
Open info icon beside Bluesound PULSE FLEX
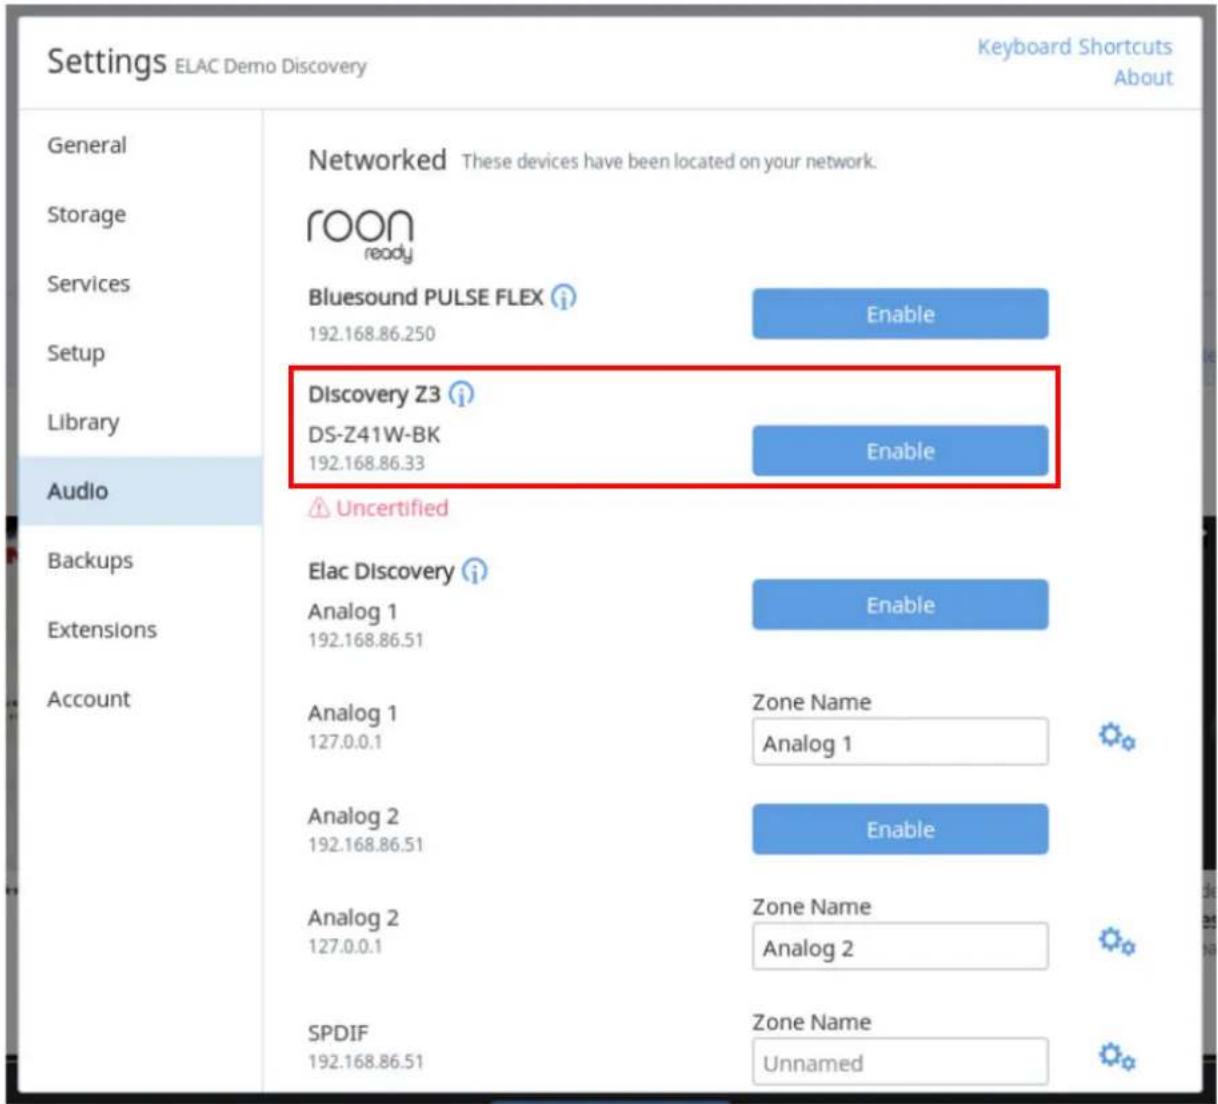564,297
